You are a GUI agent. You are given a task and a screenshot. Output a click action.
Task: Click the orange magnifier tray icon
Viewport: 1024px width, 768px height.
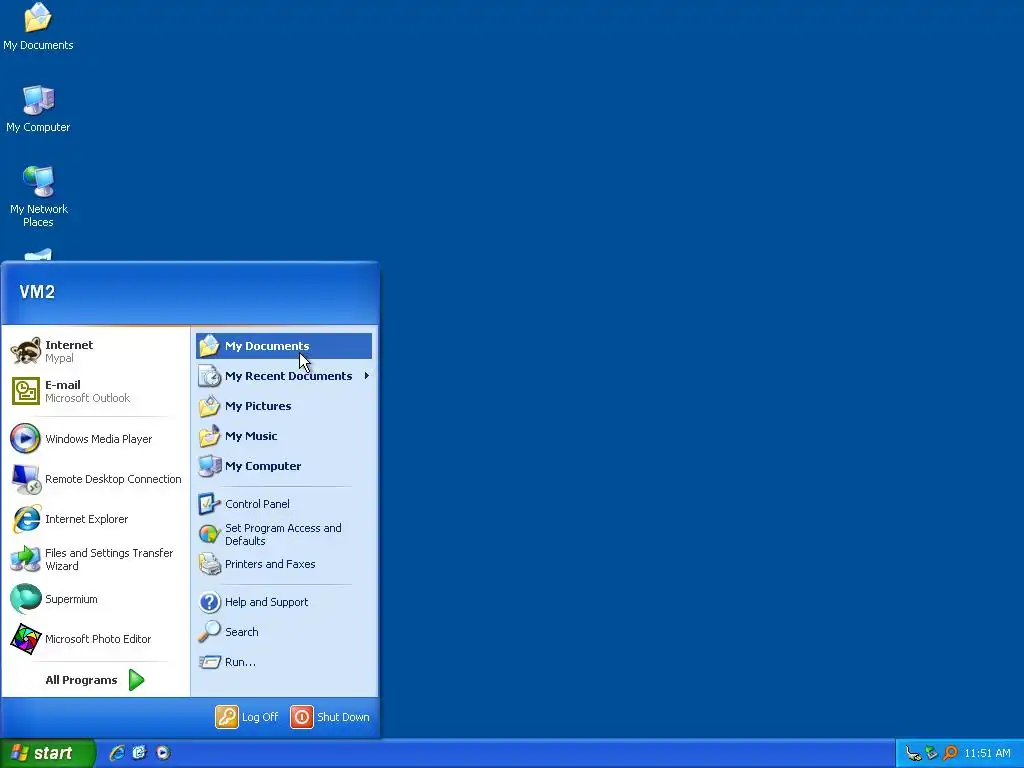(950, 754)
